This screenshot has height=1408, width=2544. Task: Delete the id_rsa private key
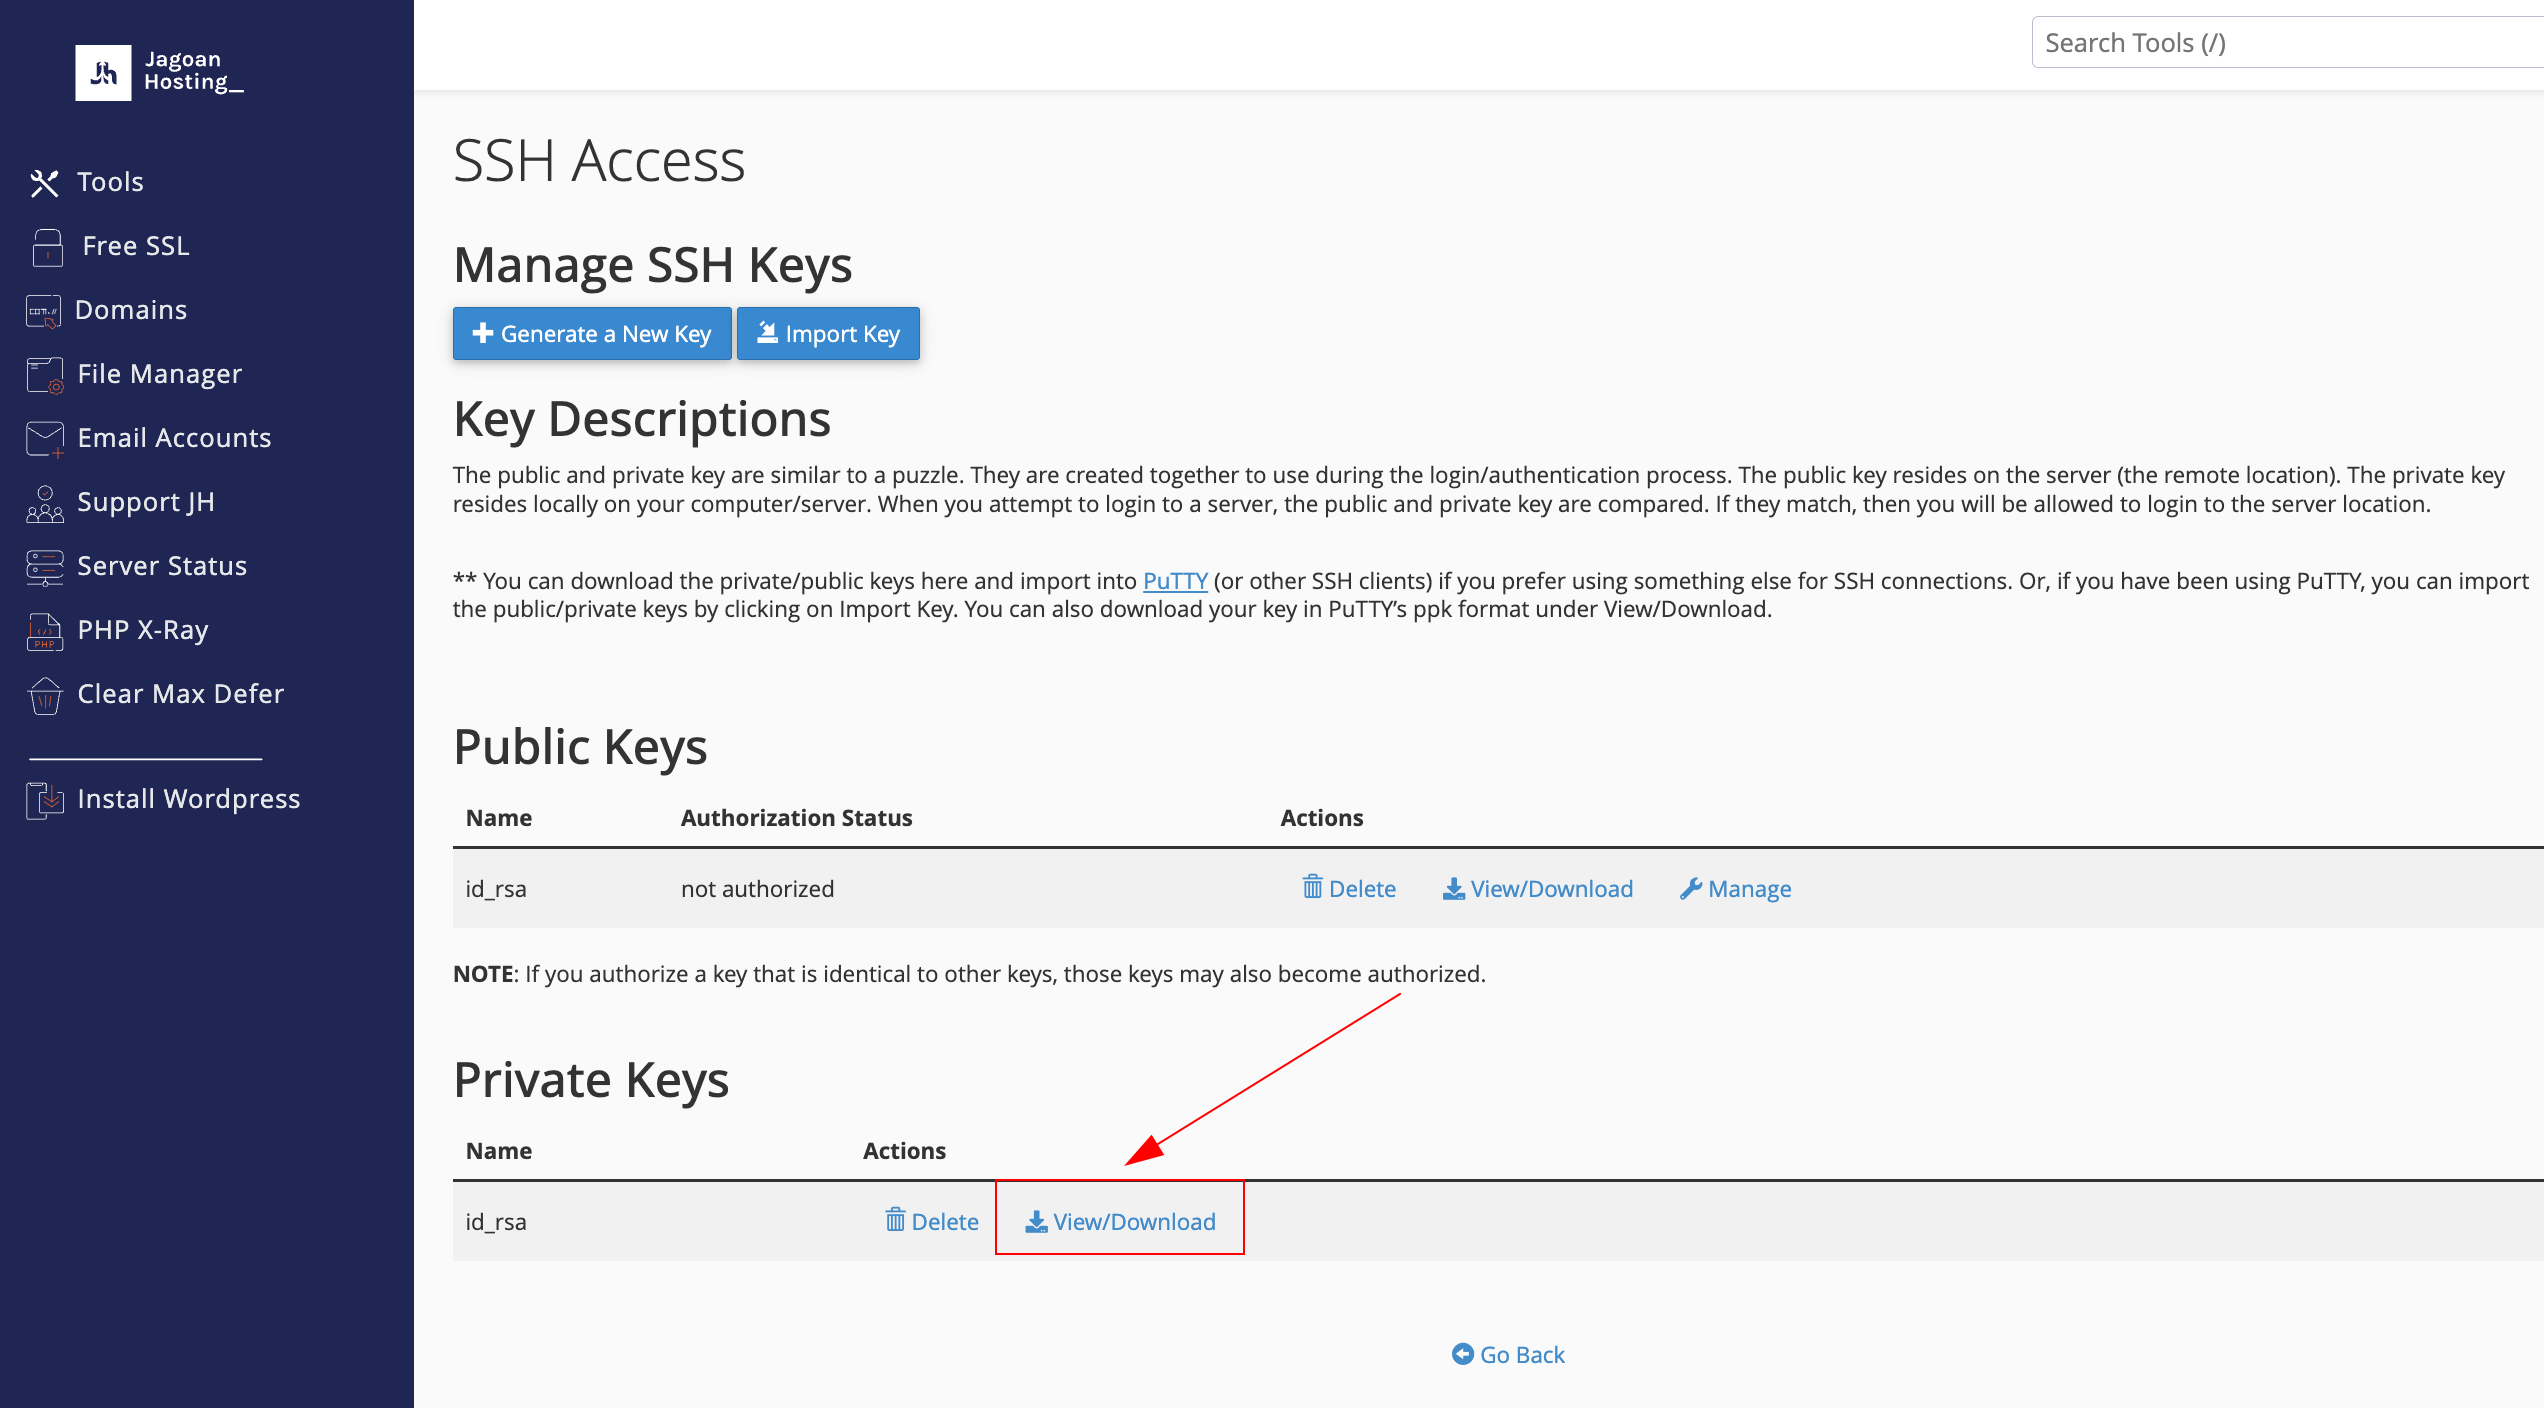click(932, 1222)
